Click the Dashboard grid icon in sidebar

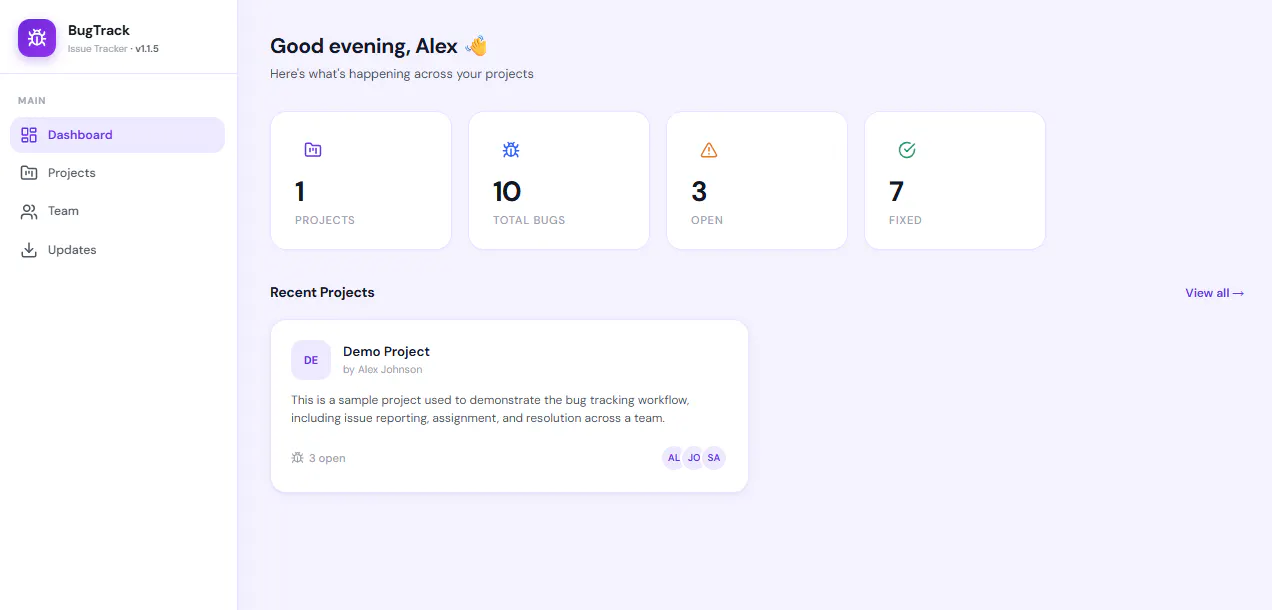click(29, 135)
